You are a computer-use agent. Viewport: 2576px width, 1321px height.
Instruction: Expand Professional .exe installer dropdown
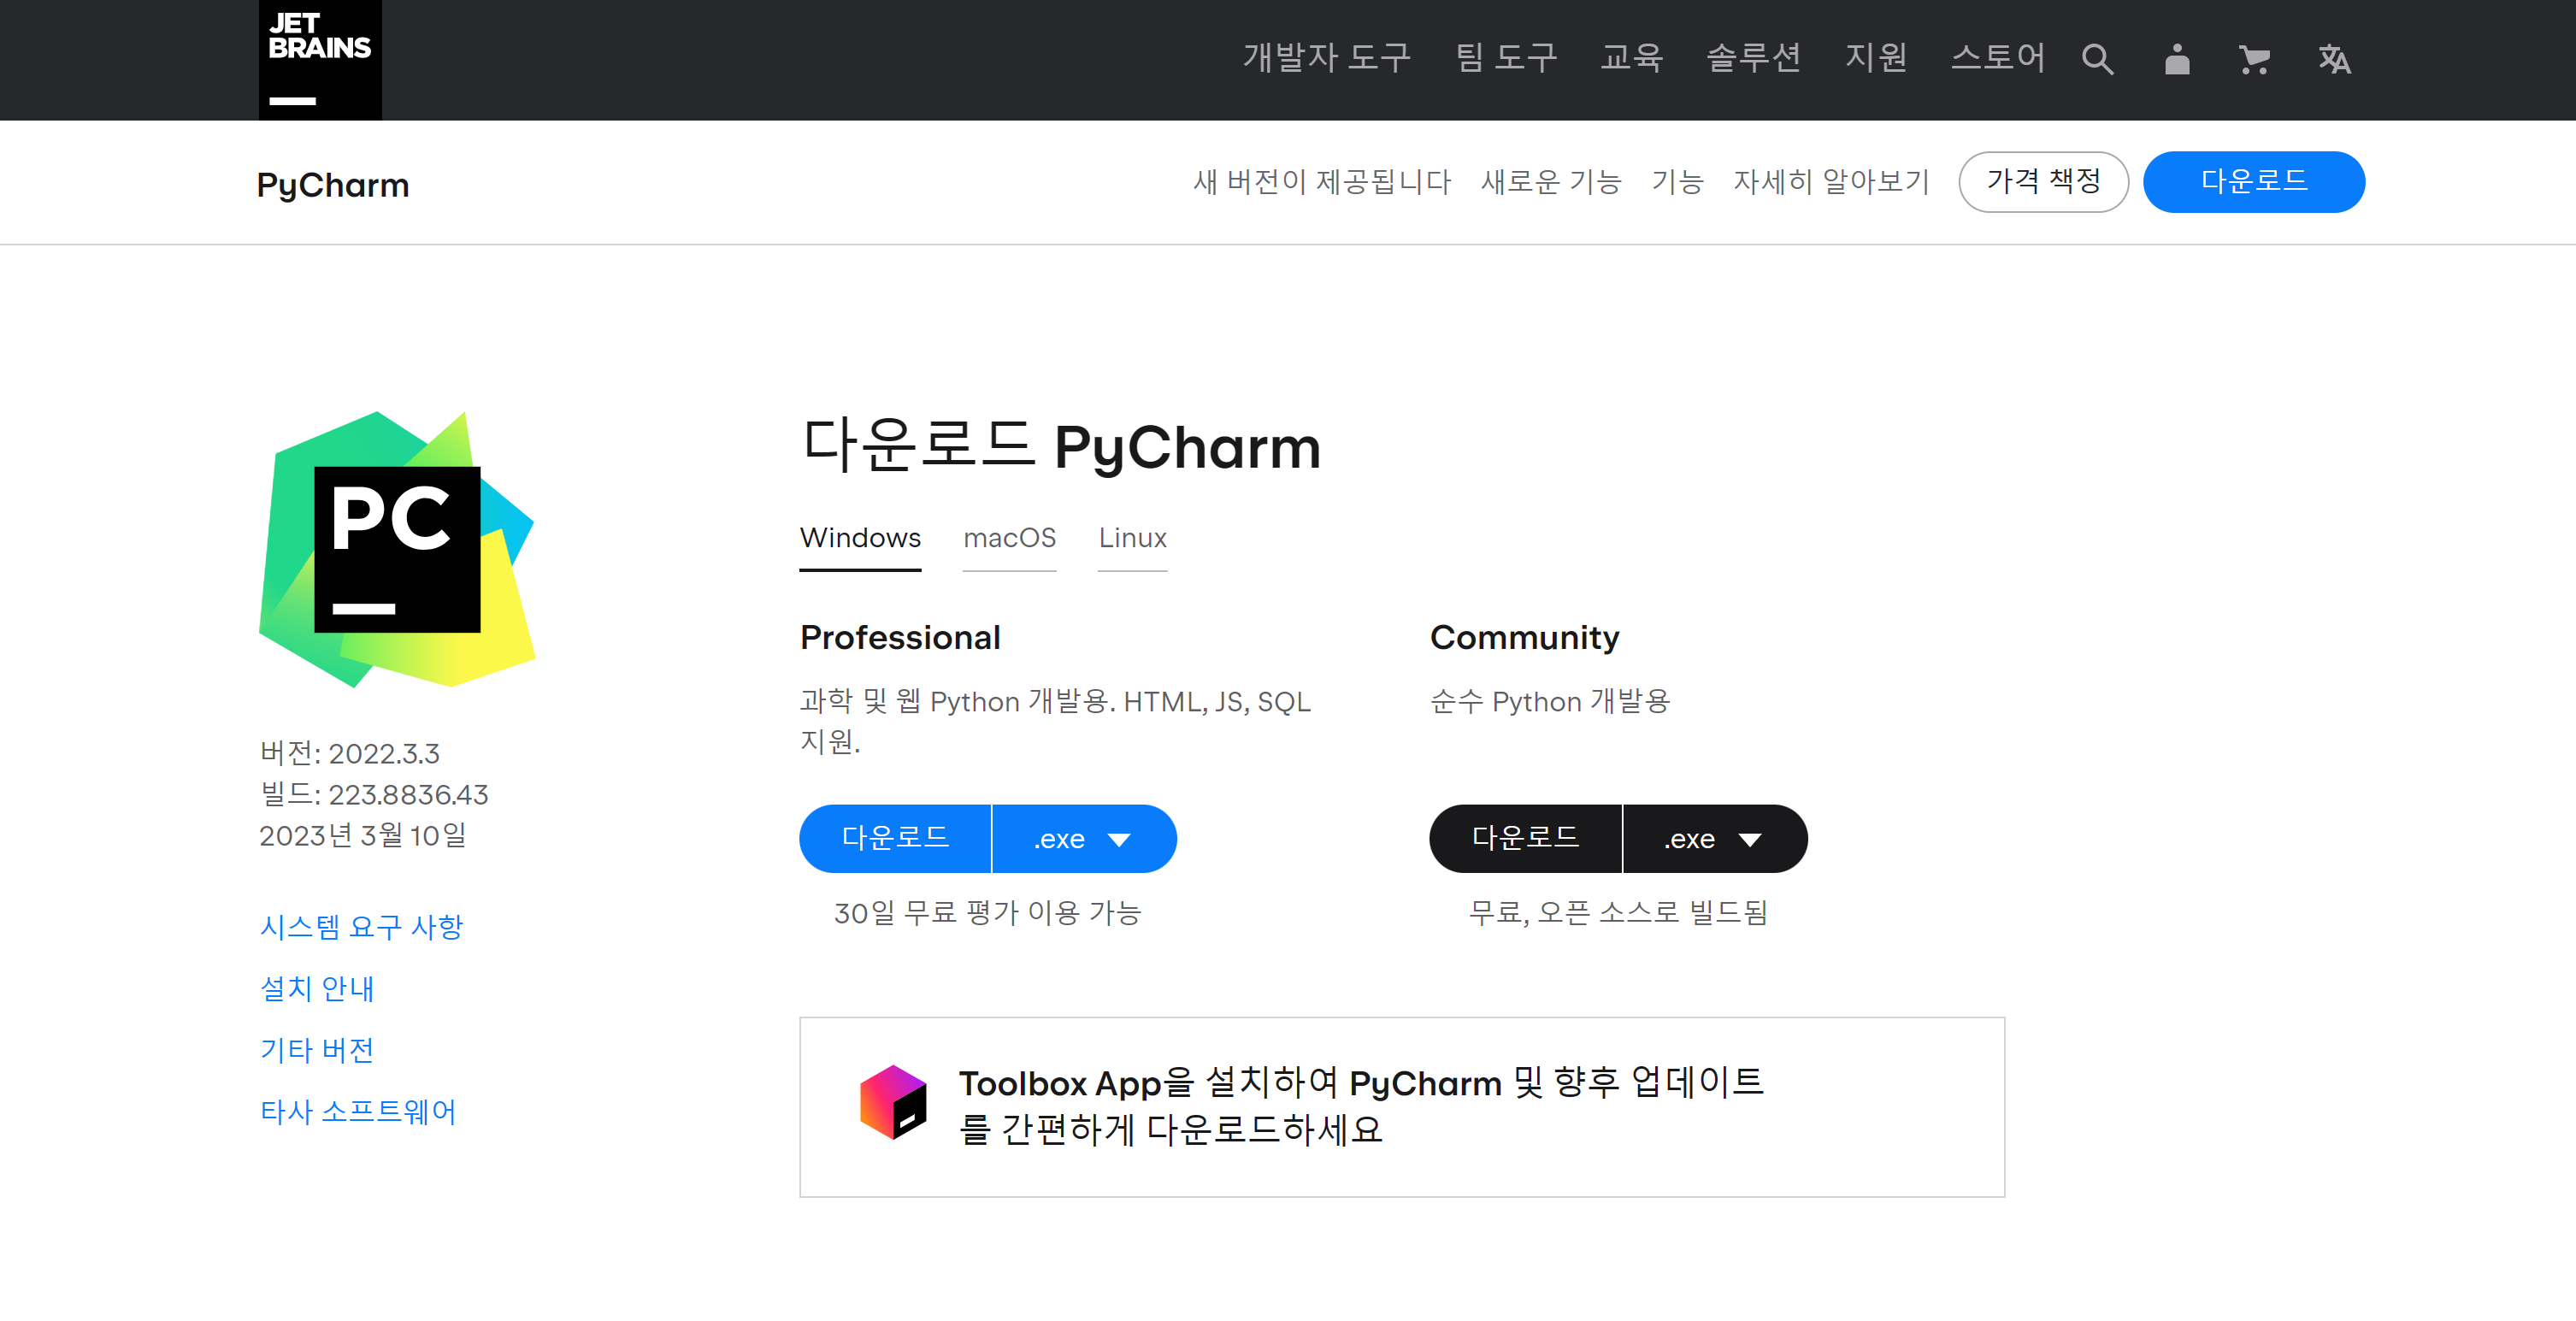[1083, 839]
